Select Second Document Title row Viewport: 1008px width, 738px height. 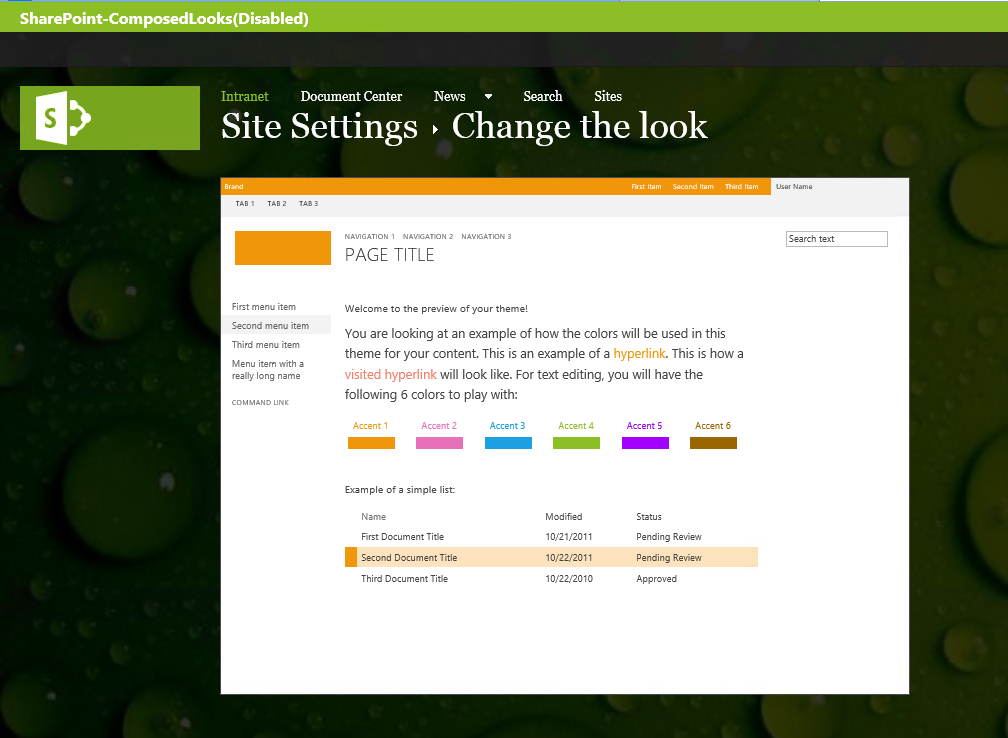coord(552,557)
